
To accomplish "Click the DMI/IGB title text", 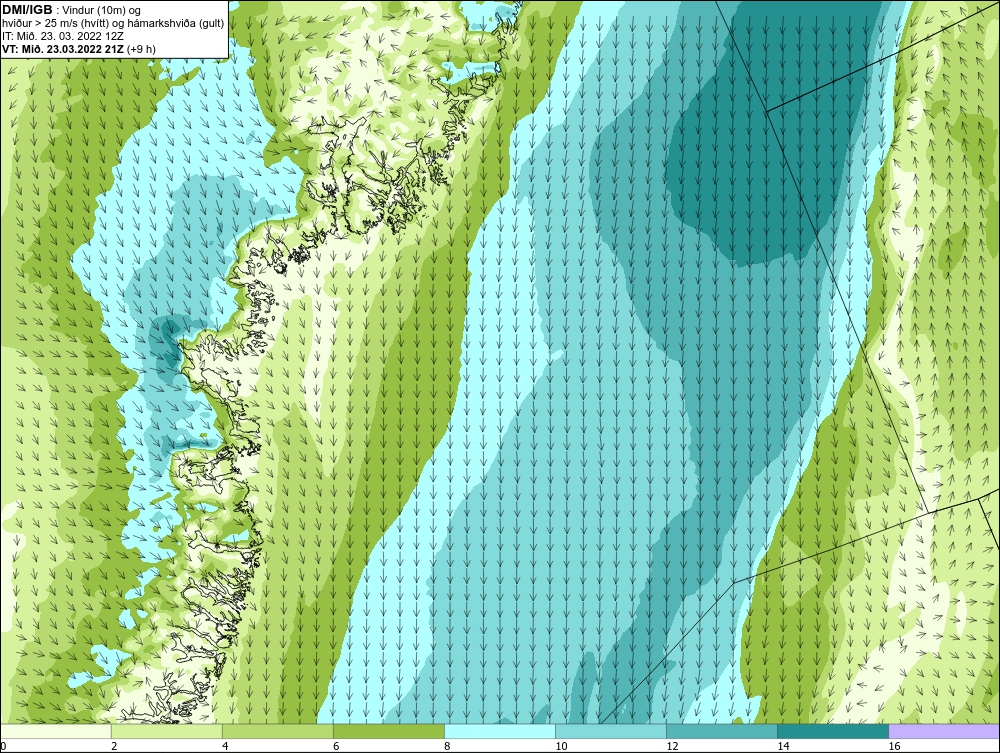I will pyautogui.click(x=27, y=10).
